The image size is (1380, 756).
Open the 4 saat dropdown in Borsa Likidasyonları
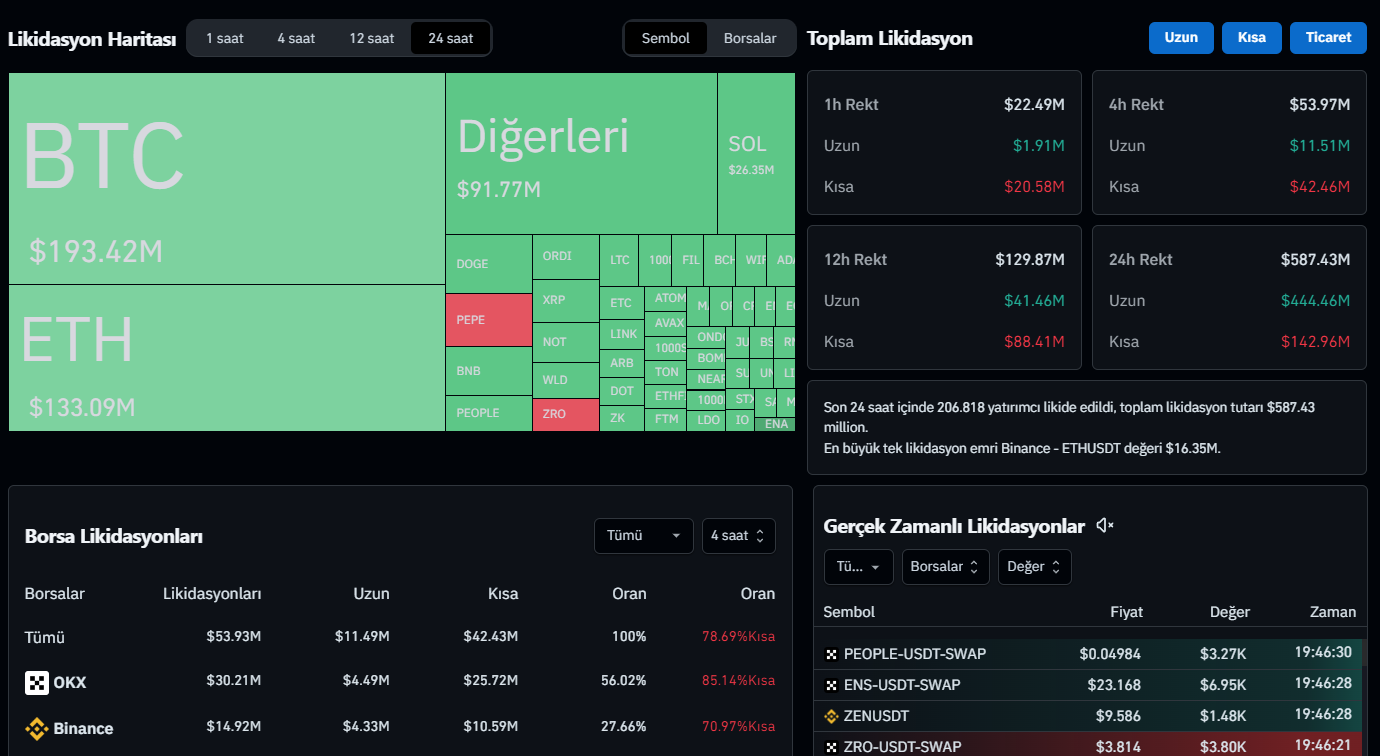click(x=739, y=536)
